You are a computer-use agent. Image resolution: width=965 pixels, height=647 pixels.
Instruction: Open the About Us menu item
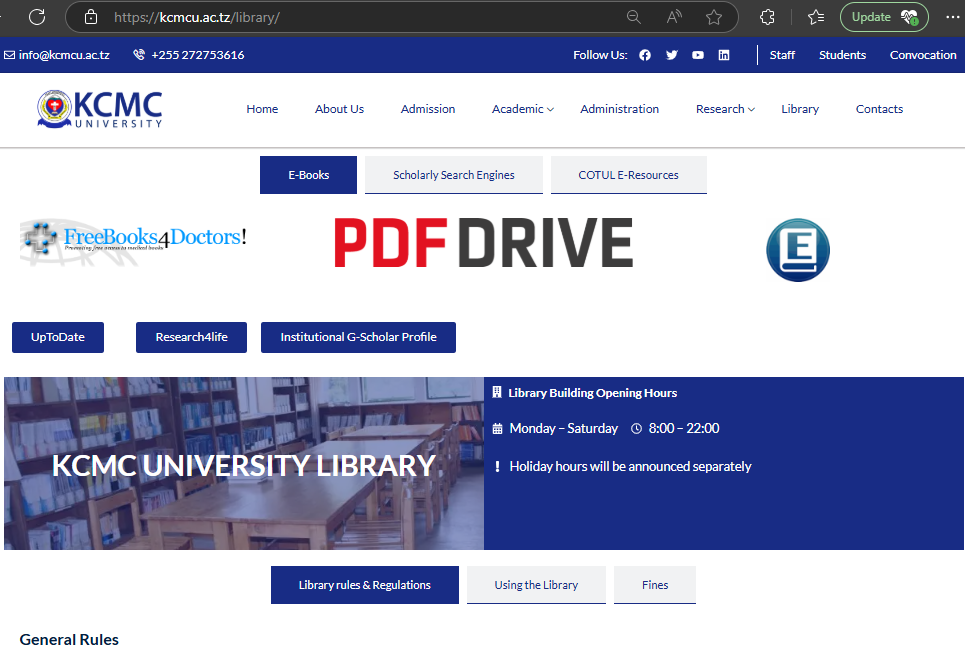point(339,109)
